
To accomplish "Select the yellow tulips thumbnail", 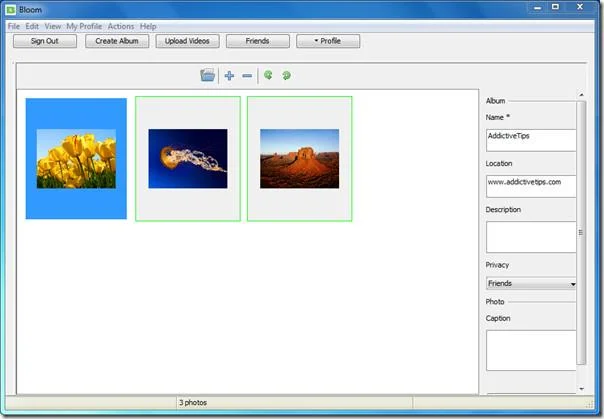I will (x=76, y=159).
